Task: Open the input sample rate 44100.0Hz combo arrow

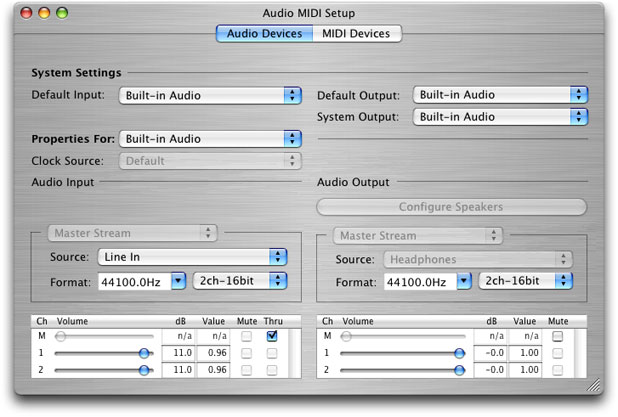Action: tap(178, 281)
